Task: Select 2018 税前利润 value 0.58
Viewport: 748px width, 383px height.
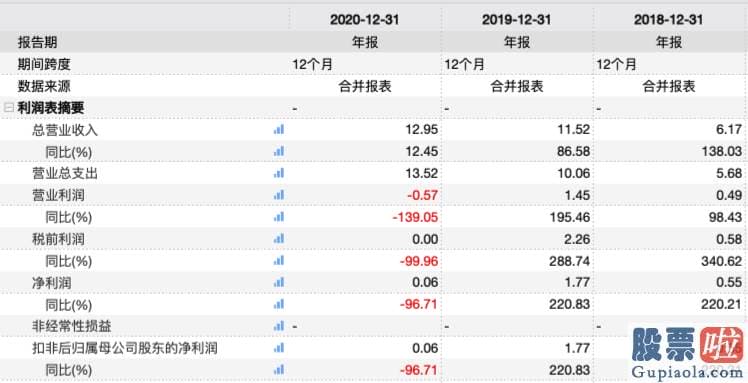Action: click(728, 239)
